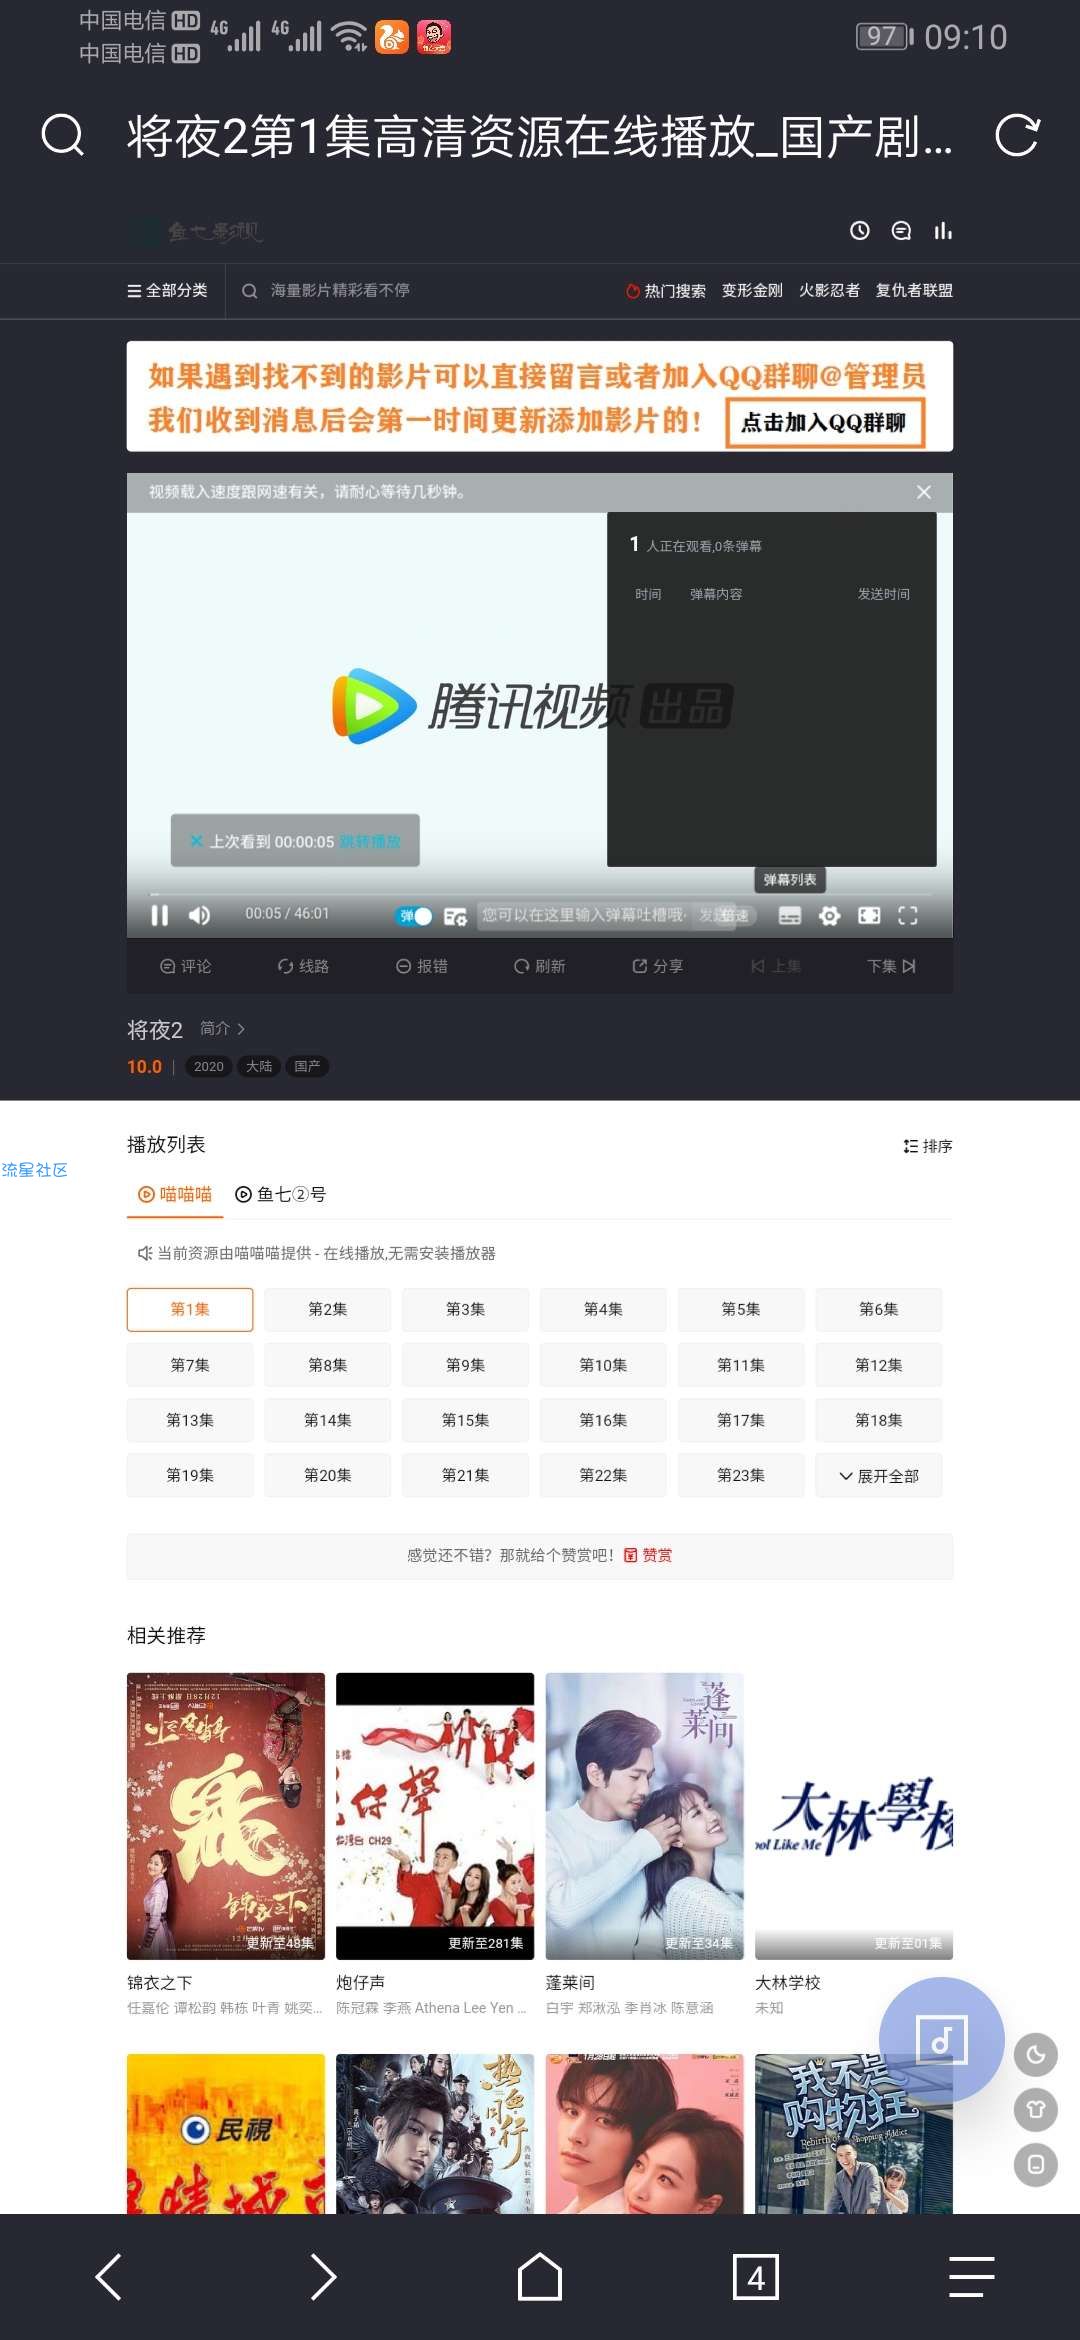Expand all episodes with 展开全部
Screen dimensions: 1080x2340
[879, 1476]
